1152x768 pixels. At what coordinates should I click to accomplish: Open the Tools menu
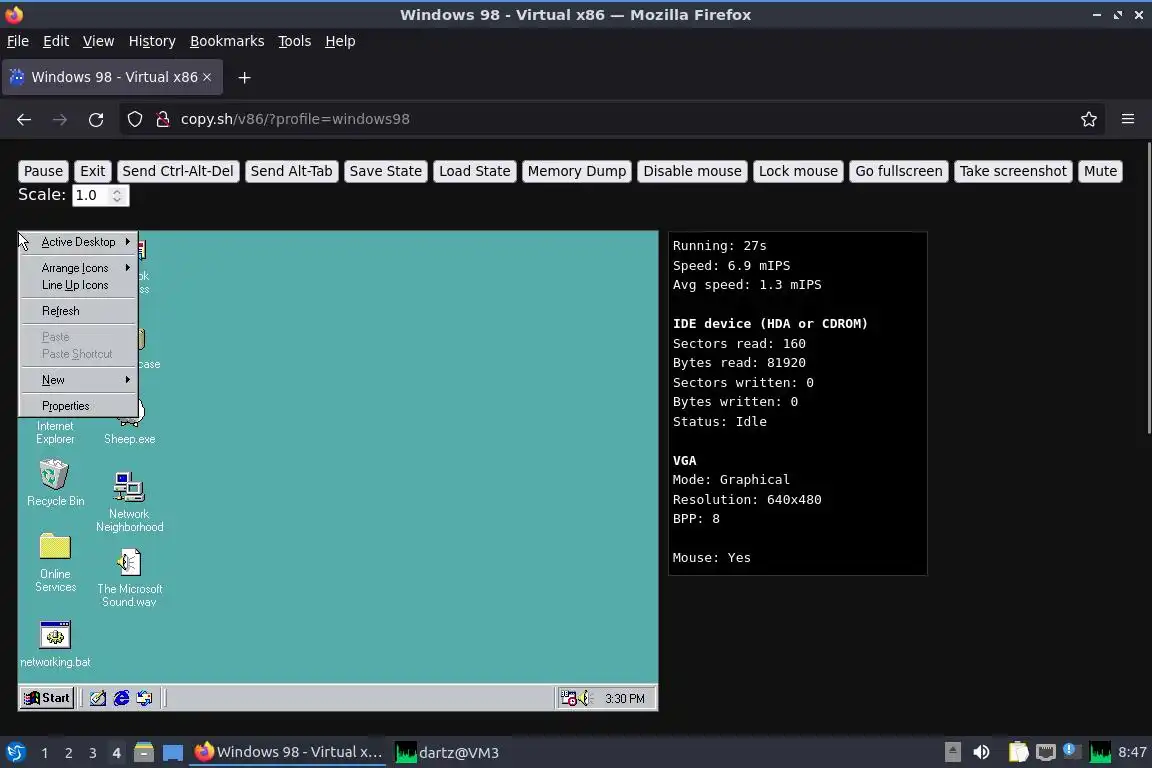tap(295, 41)
